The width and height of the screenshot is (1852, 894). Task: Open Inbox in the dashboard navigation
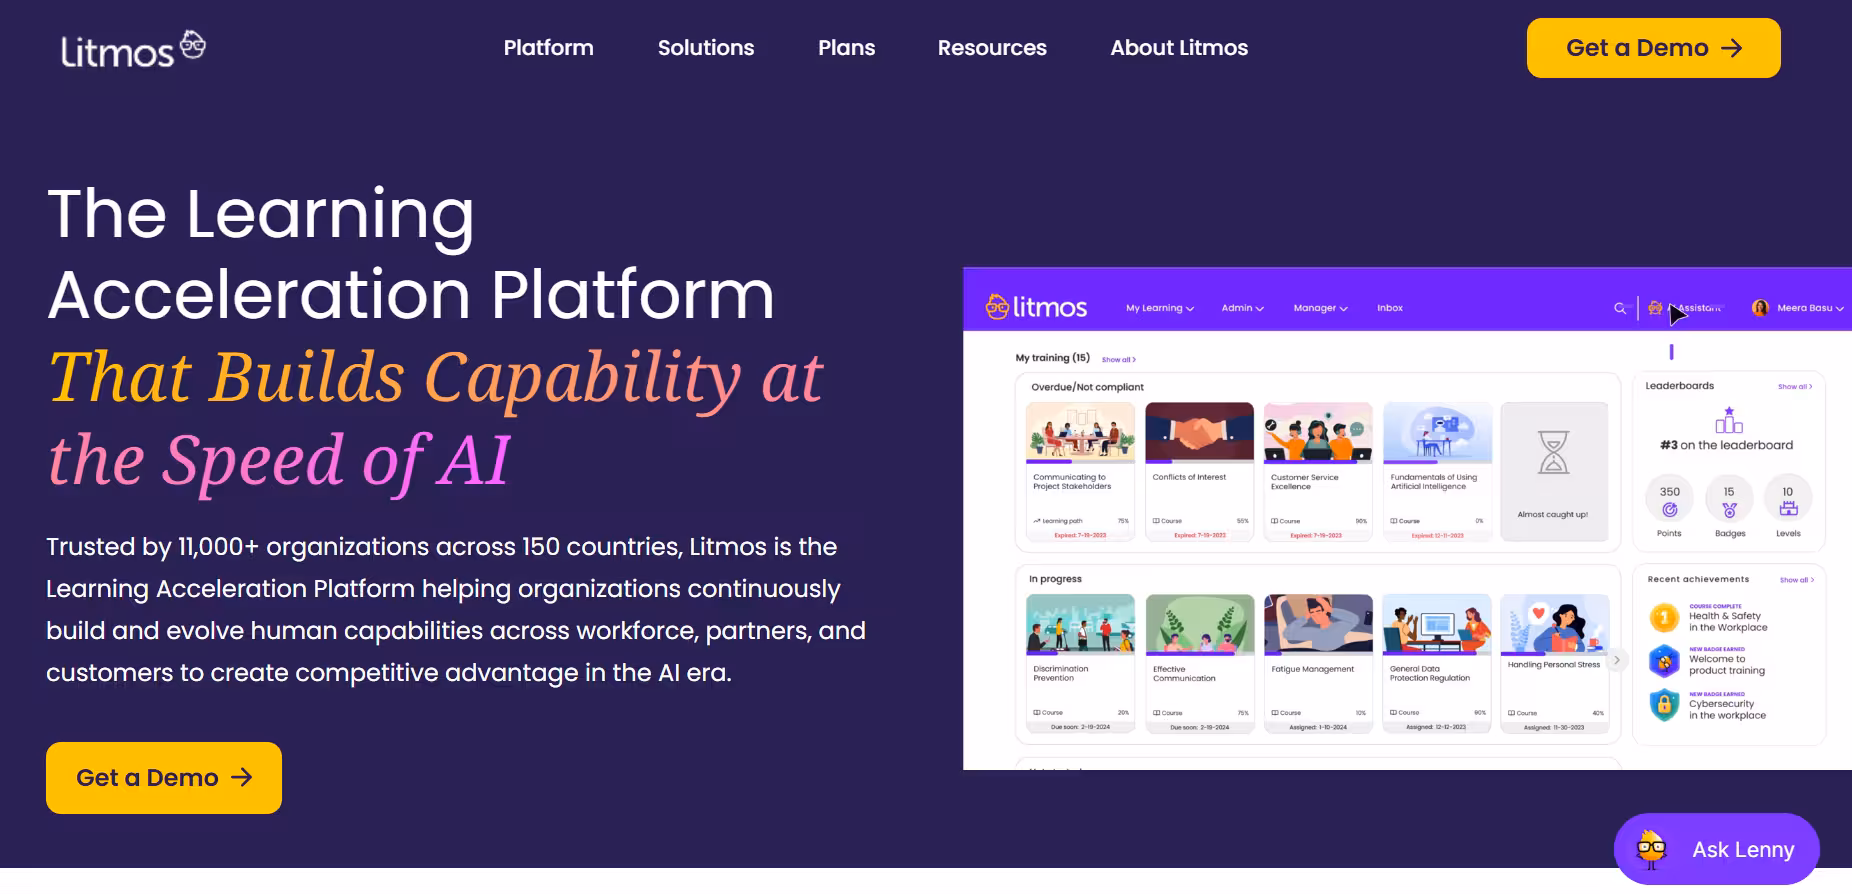pyautogui.click(x=1390, y=308)
